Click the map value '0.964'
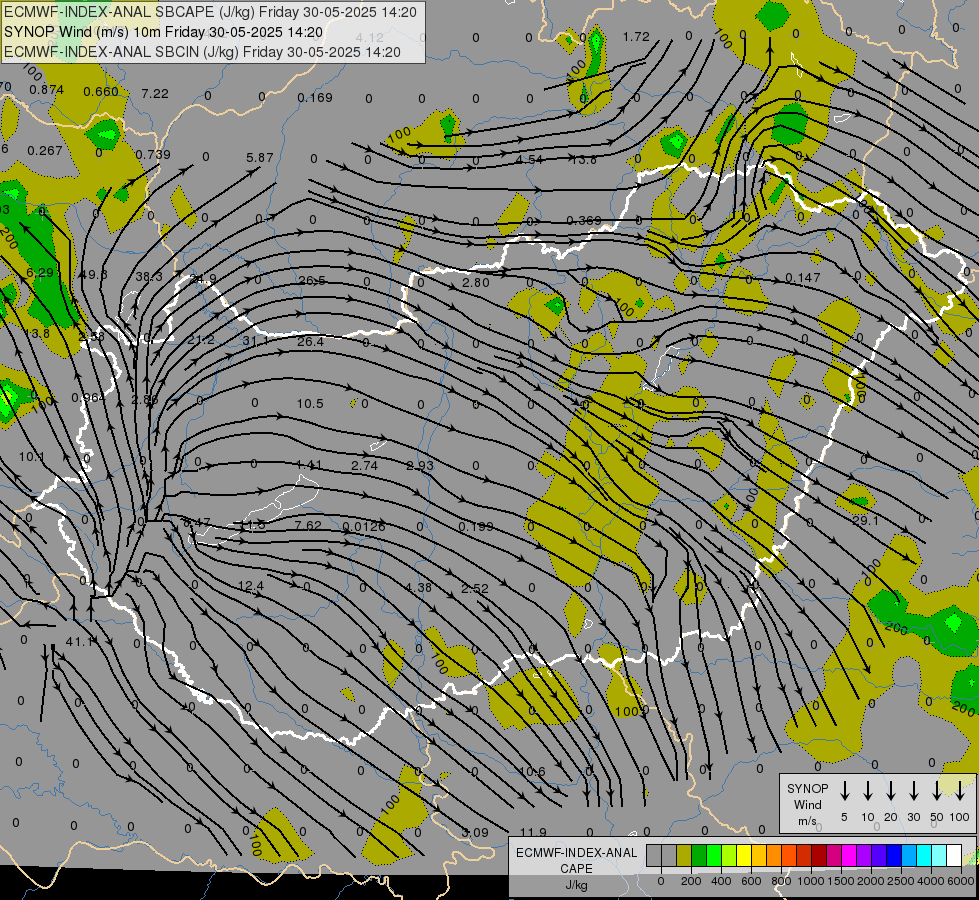 tap(89, 397)
